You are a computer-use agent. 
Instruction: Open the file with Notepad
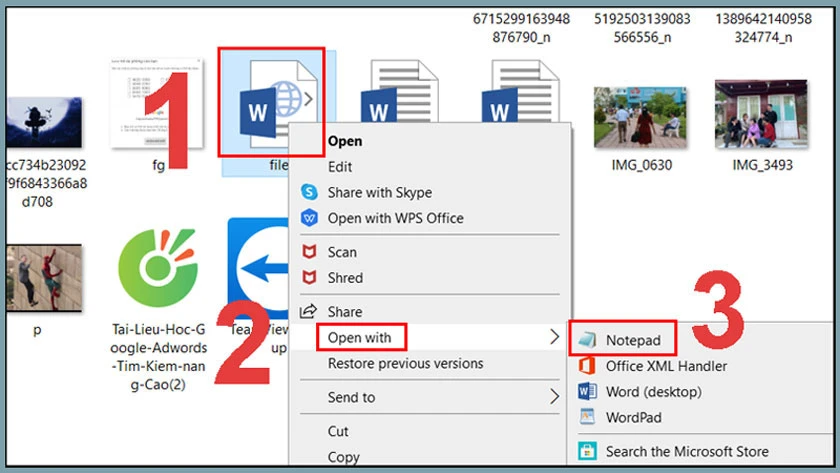tap(633, 340)
